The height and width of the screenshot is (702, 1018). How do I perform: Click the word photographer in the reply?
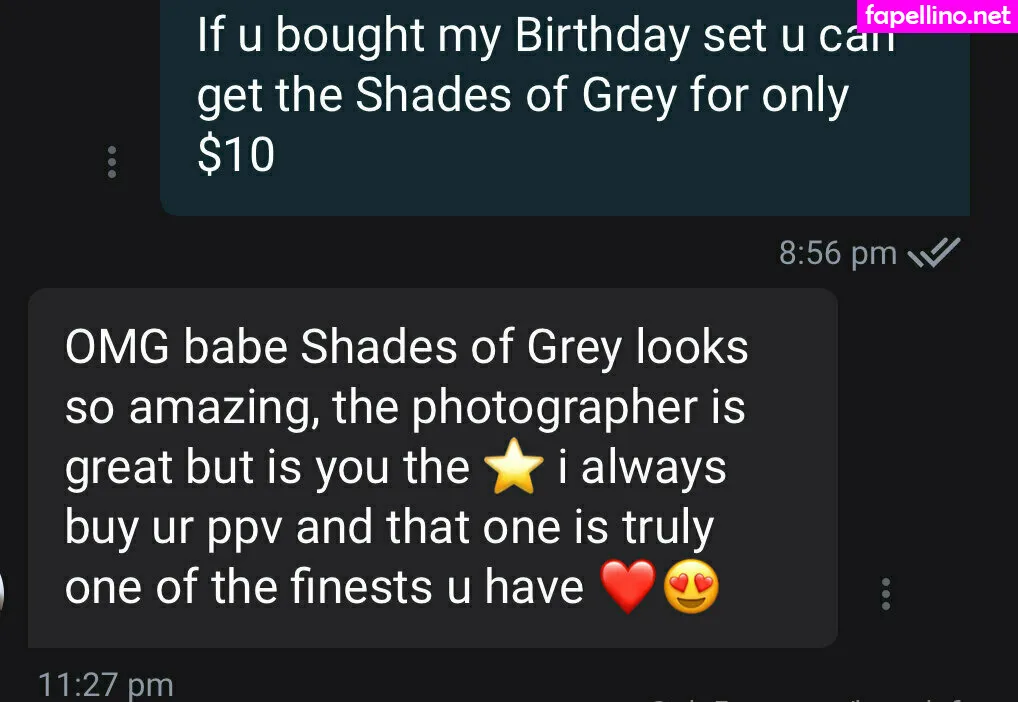(554, 408)
